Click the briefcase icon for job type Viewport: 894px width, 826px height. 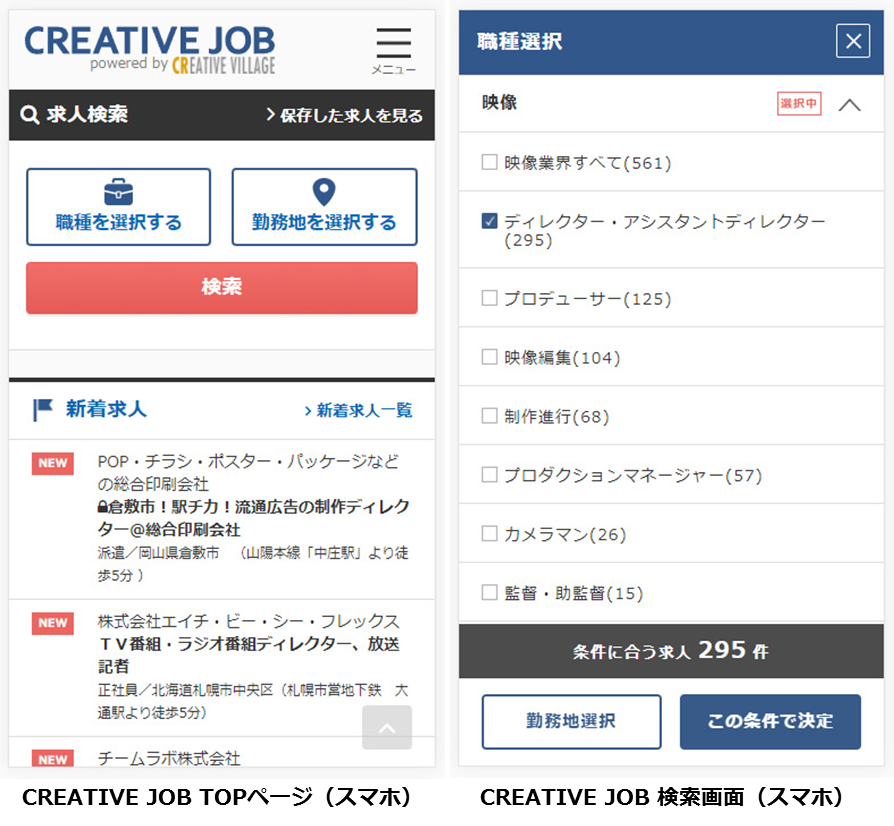point(119,192)
